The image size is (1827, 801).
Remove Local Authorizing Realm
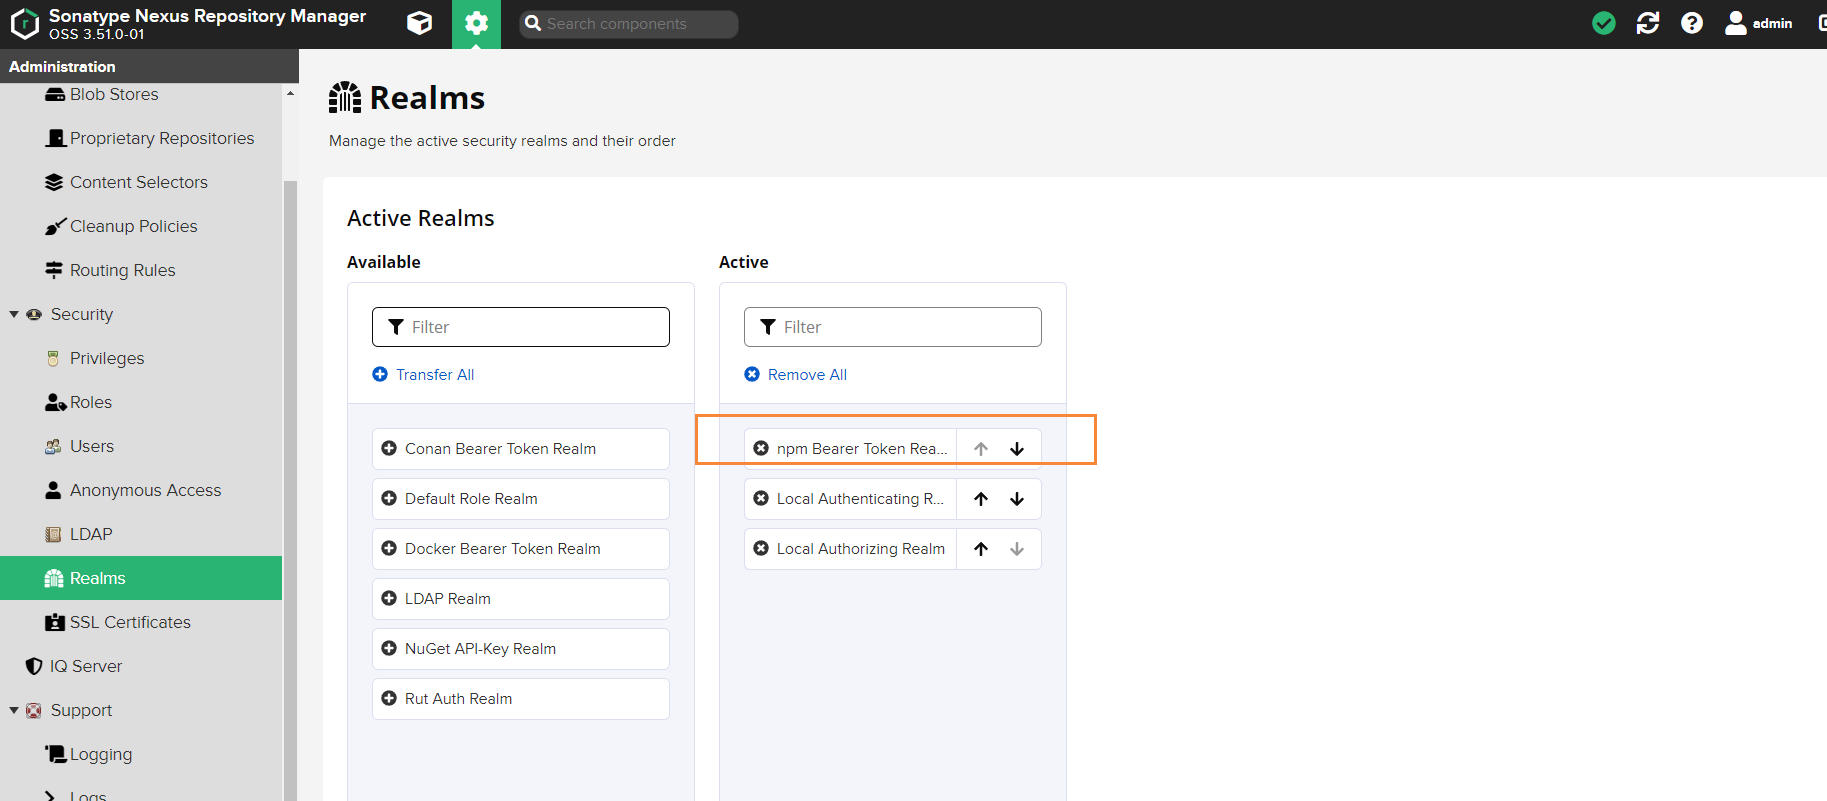[x=761, y=549]
